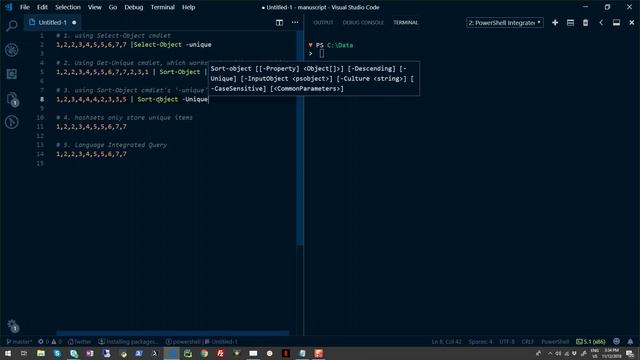Switch to the OUTPUT panel tab
Viewport: 640px width, 360px height.
click(x=323, y=22)
